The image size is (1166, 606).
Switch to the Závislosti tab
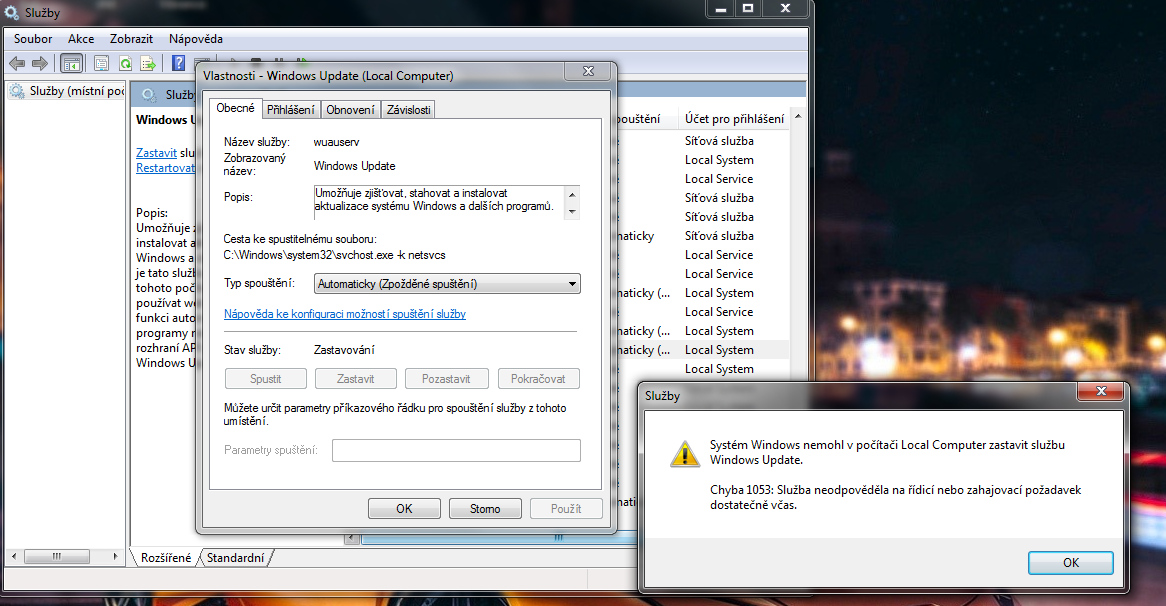(408, 110)
